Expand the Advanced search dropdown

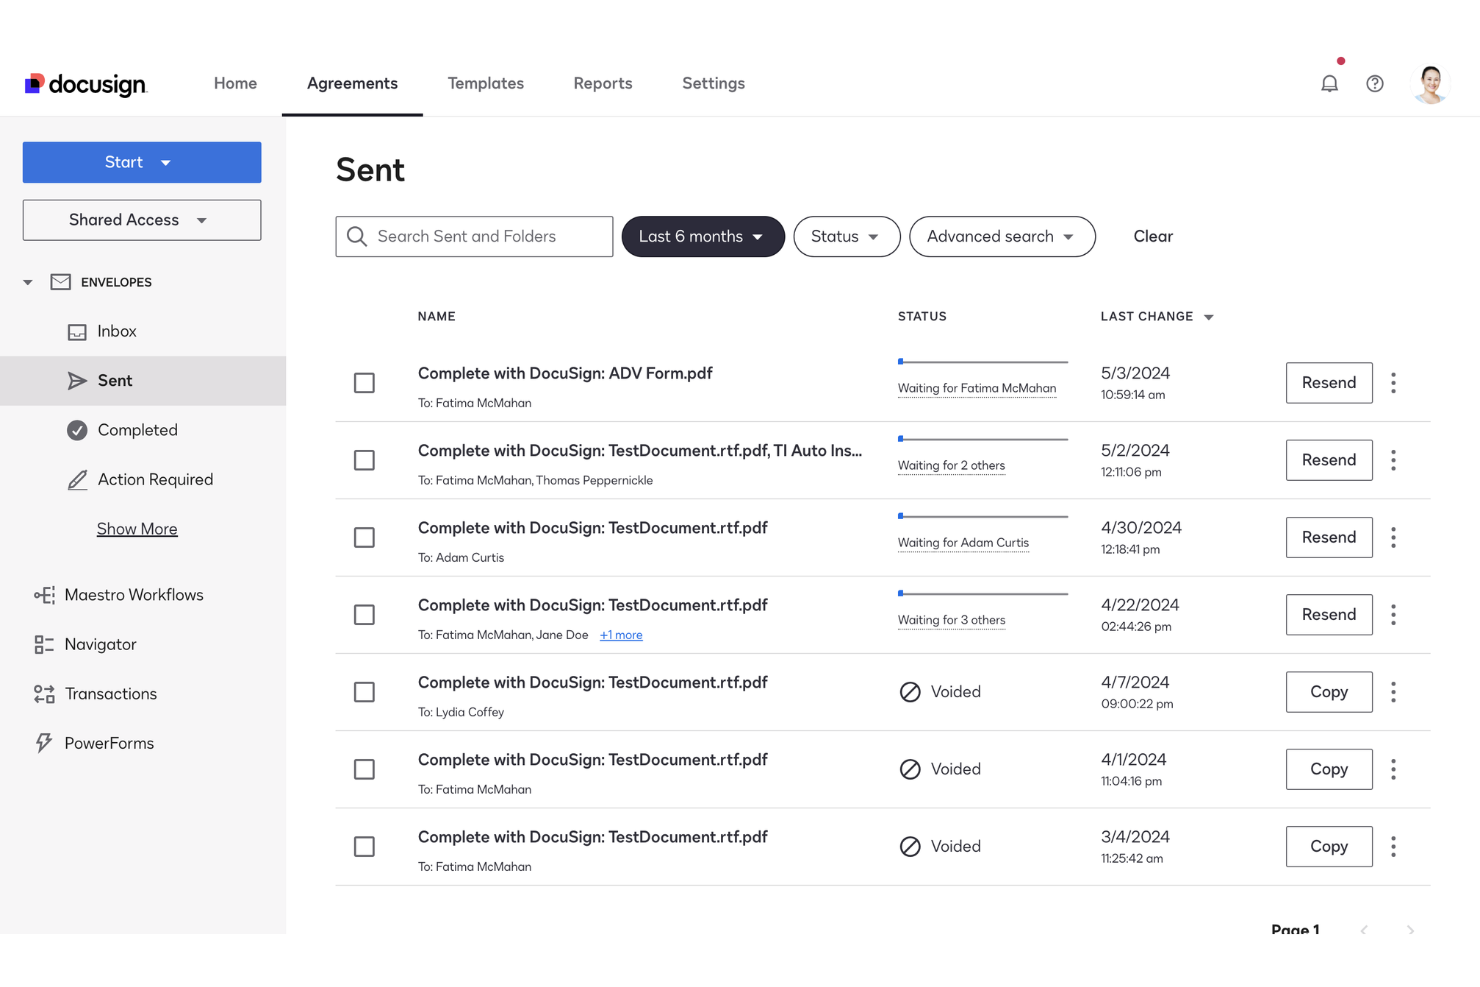(x=1002, y=237)
